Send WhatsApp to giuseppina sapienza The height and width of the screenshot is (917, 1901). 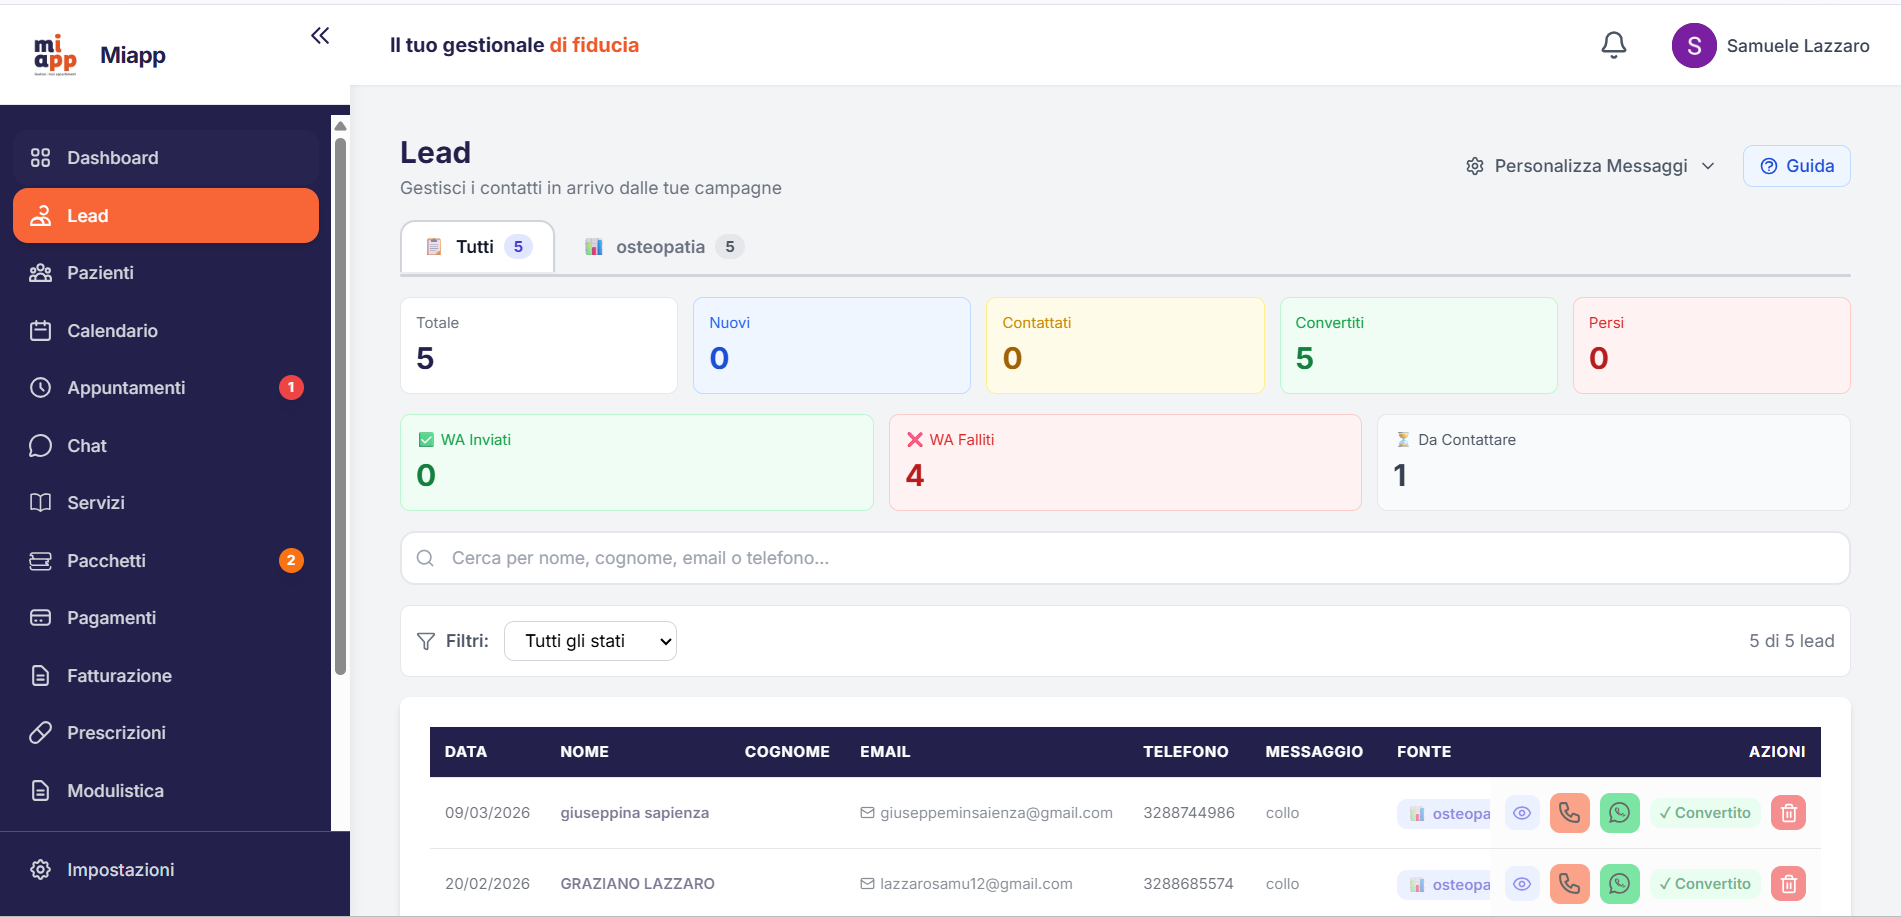pyautogui.click(x=1619, y=813)
